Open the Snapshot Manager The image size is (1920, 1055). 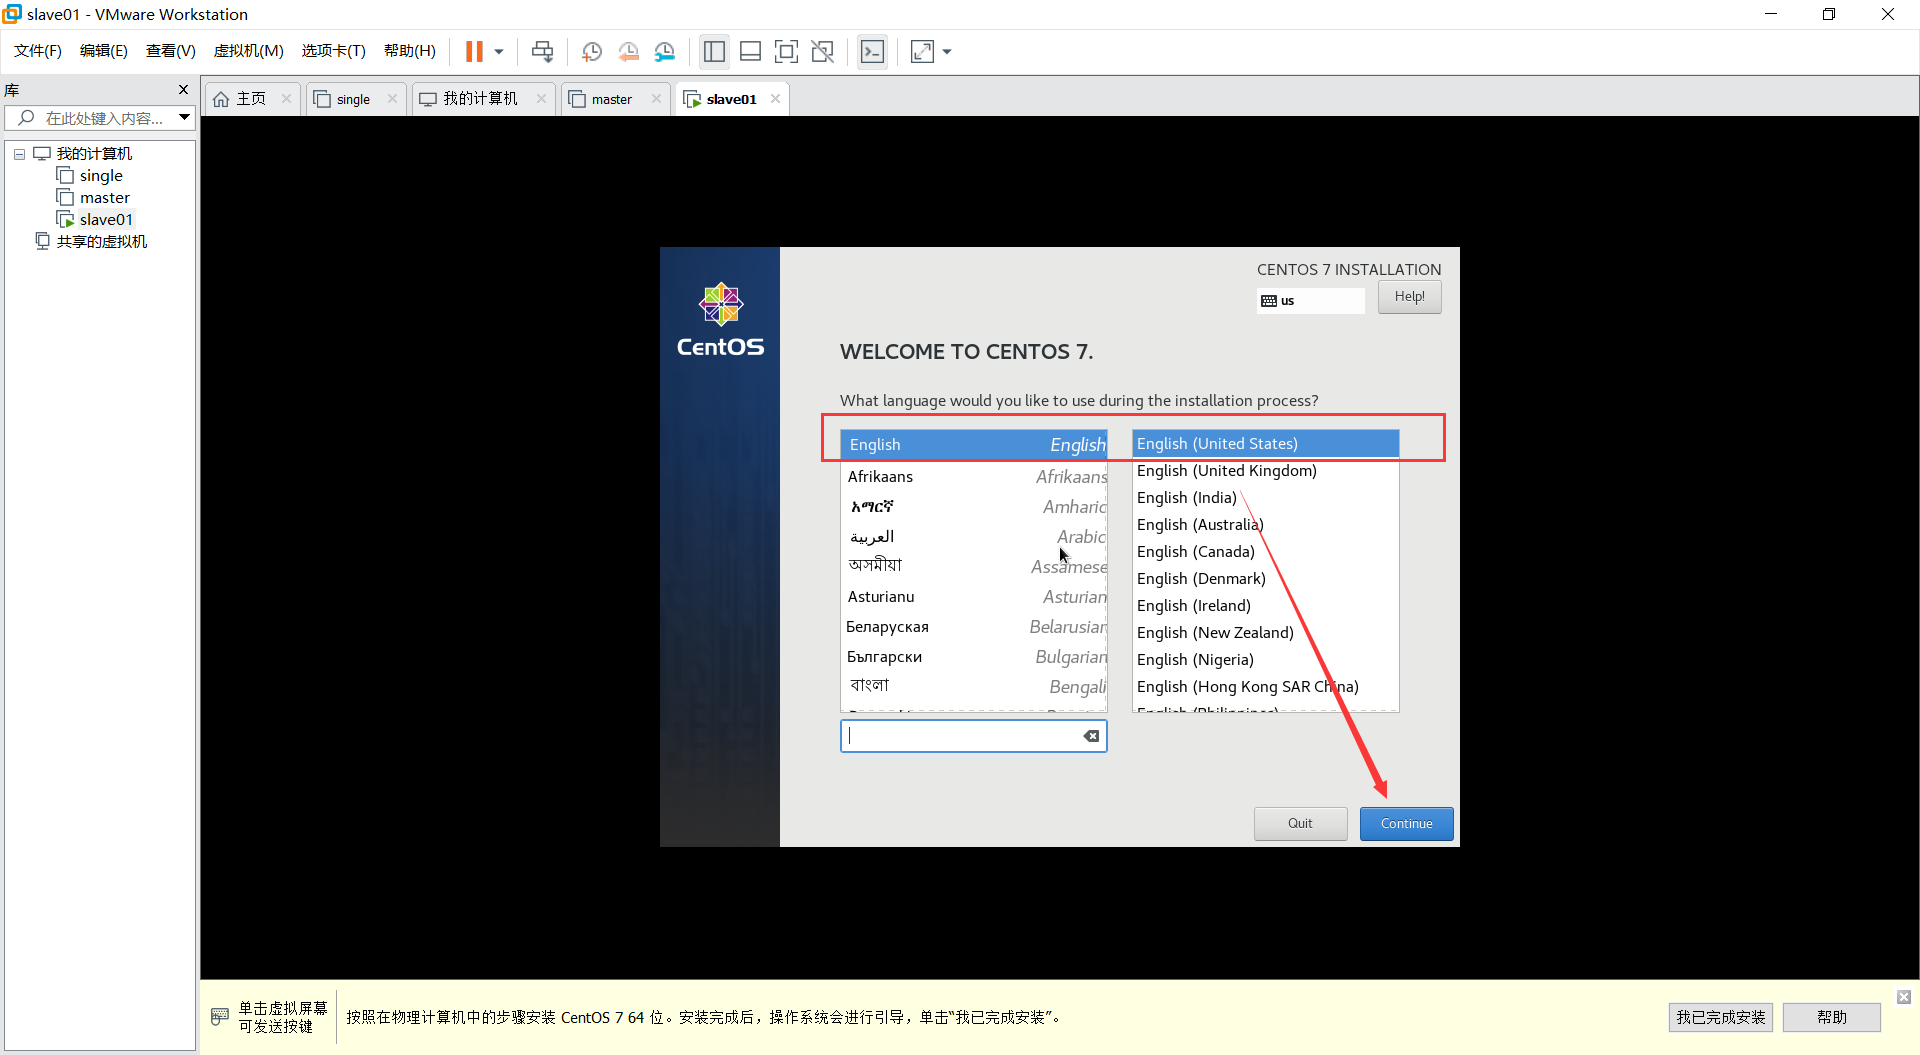665,51
